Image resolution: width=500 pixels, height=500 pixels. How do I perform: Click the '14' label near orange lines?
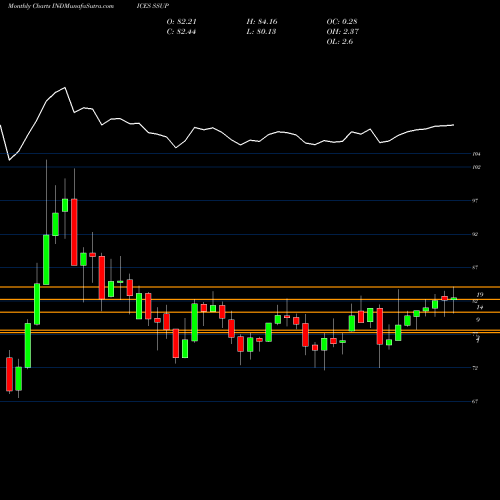click(480, 307)
